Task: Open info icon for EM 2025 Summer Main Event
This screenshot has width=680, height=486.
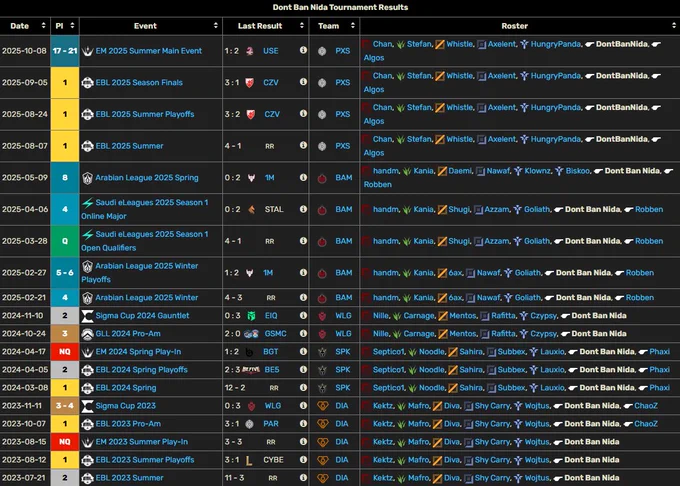Action: [x=303, y=50]
